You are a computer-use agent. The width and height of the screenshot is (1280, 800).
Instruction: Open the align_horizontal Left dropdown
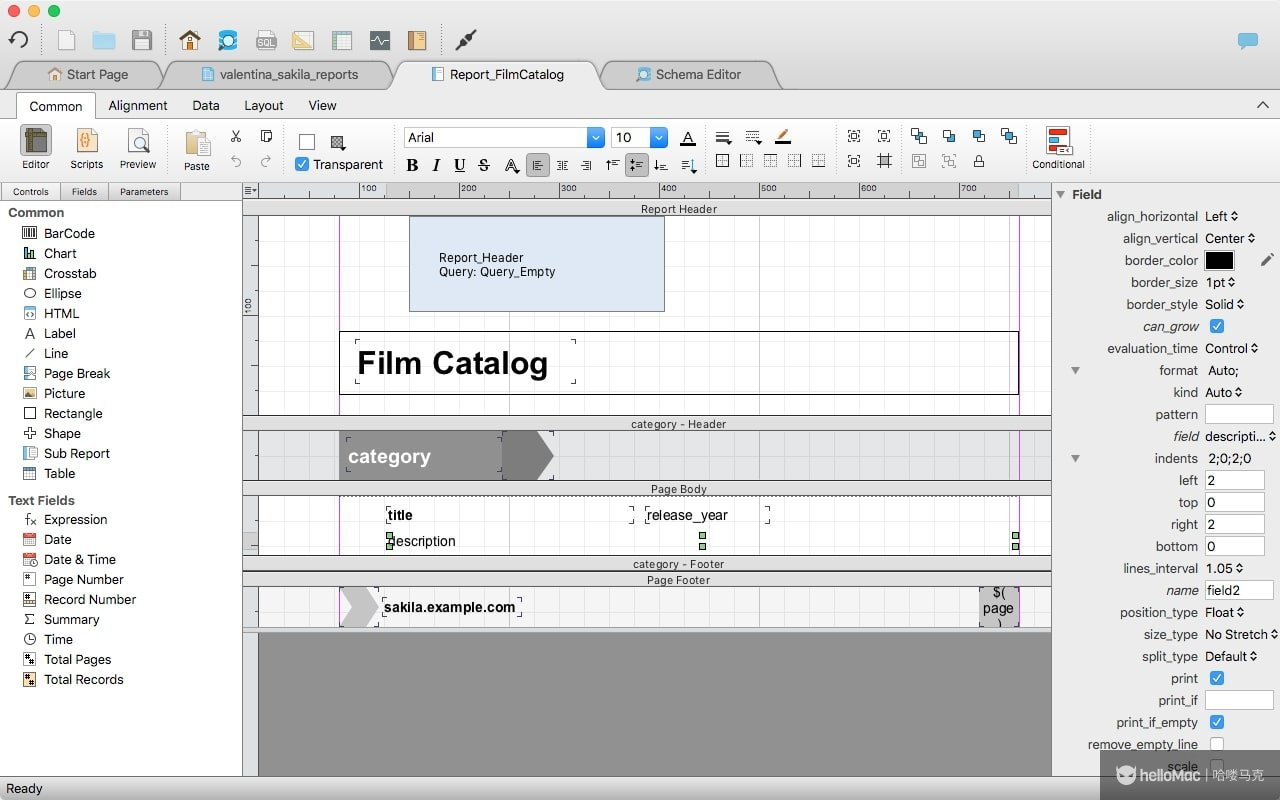(1221, 216)
